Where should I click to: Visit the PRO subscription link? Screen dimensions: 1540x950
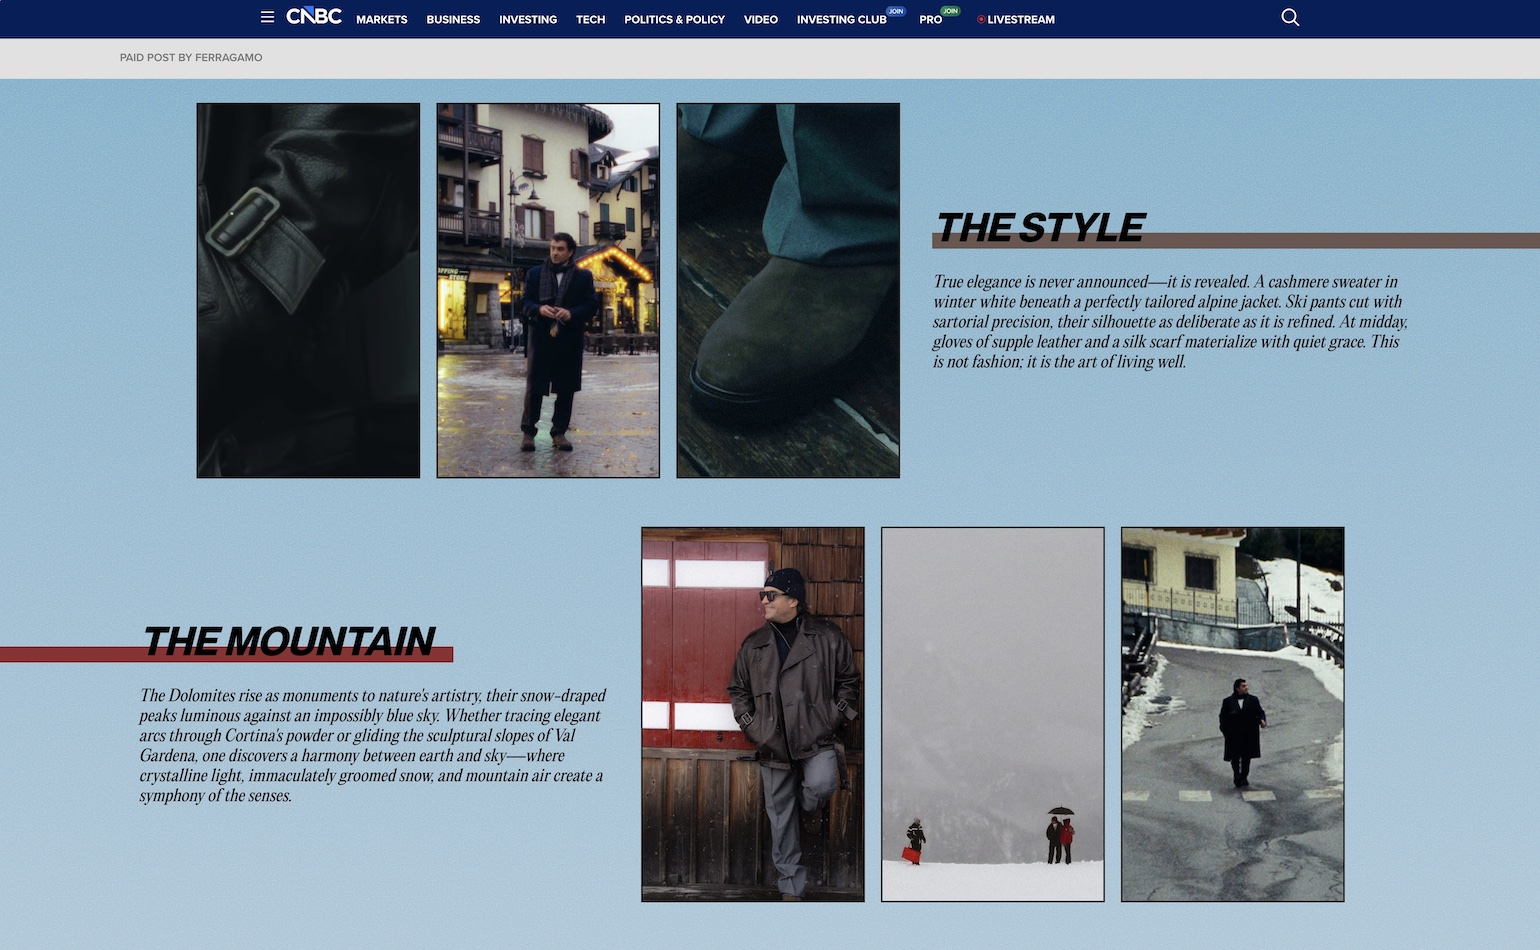tap(931, 20)
